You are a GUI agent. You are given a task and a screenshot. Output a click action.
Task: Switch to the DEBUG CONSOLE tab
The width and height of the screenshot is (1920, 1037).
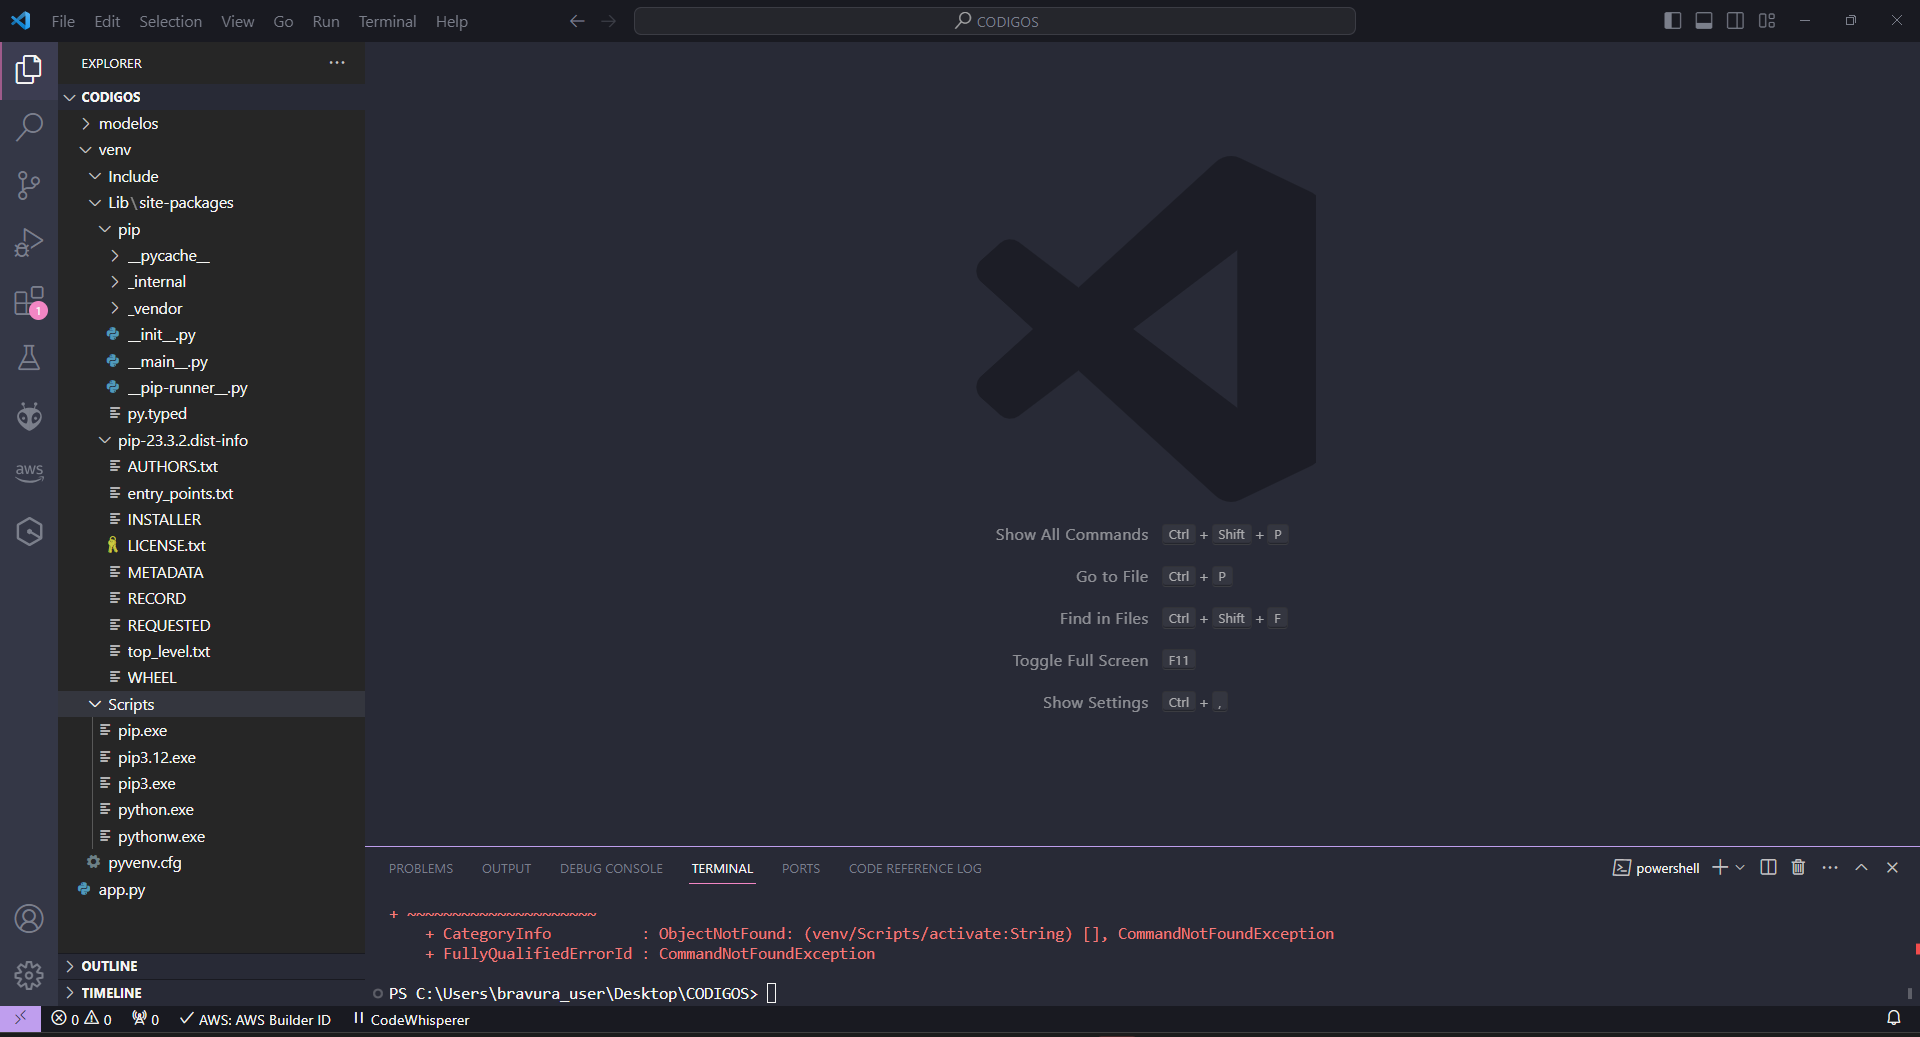611,868
